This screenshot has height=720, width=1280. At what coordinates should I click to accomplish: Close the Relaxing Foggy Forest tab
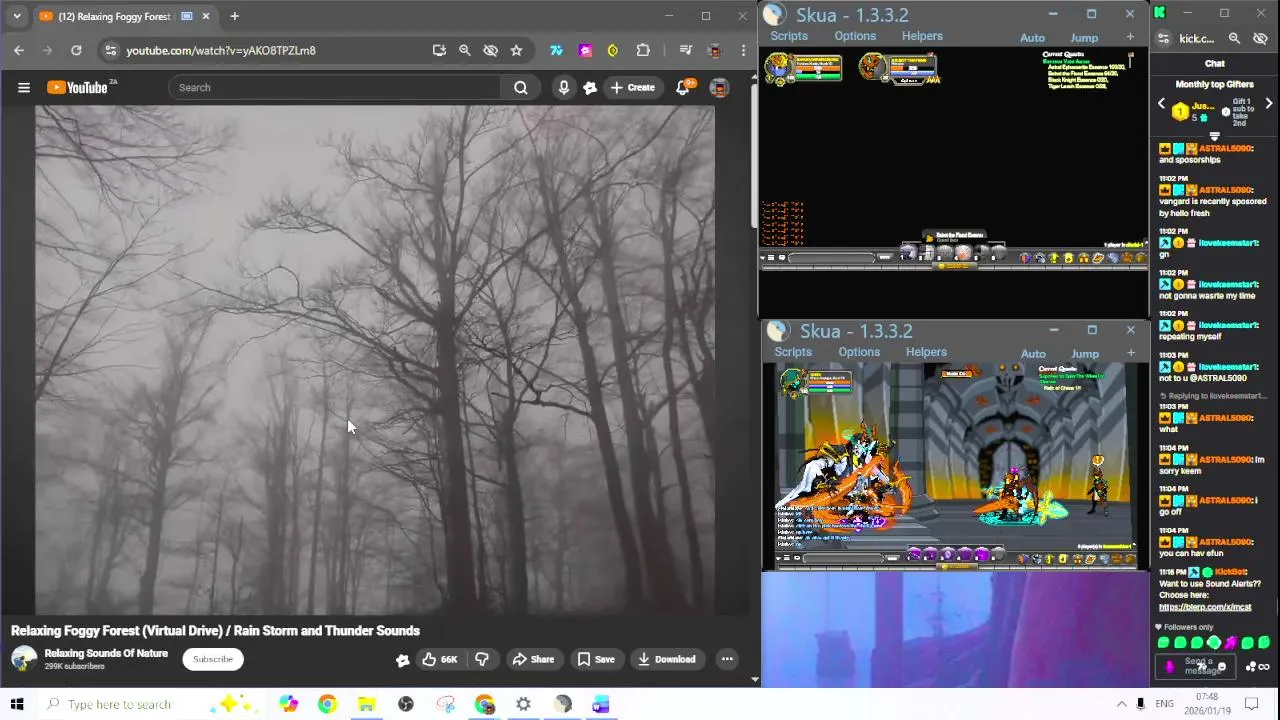pos(206,16)
